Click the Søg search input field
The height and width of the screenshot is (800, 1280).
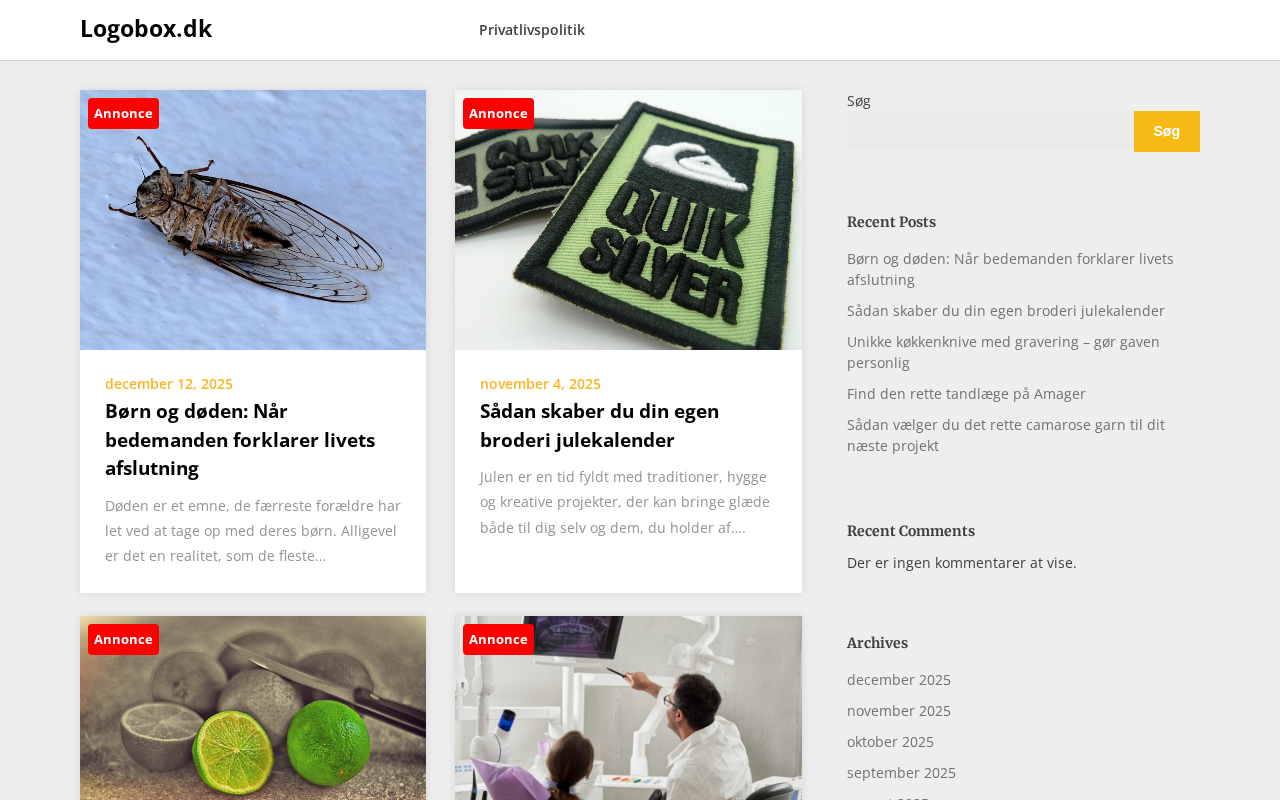tap(990, 131)
